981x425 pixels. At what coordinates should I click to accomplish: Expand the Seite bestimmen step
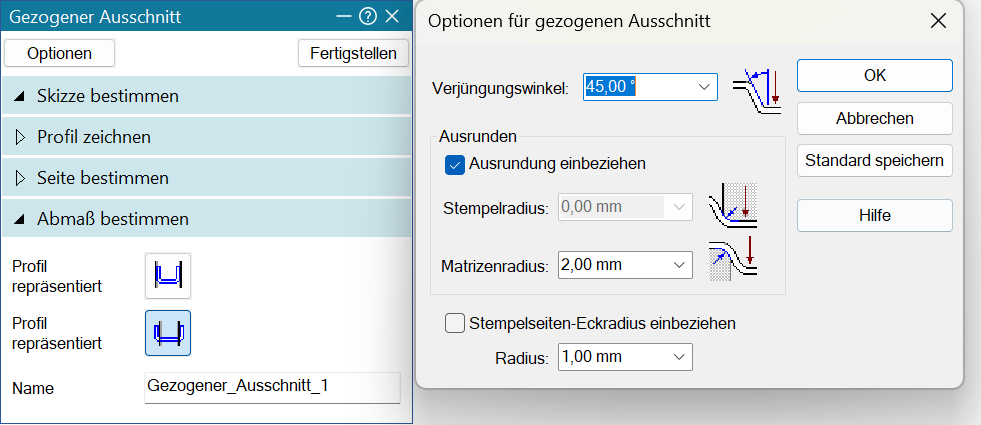pyautogui.click(x=20, y=178)
